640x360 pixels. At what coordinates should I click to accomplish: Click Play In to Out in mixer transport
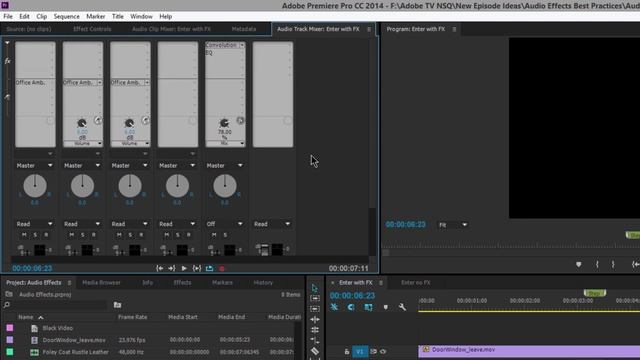197,268
